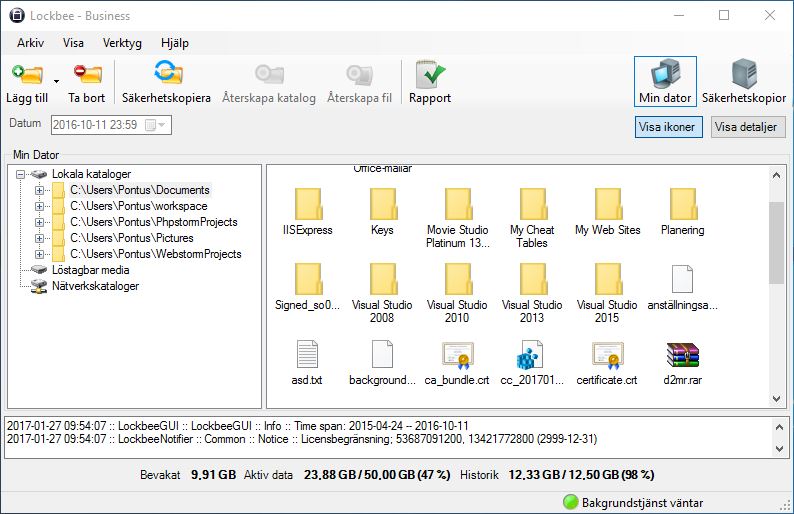This screenshot has height=514, width=794.
Task: Switch to Min dator view
Action: pyautogui.click(x=665, y=82)
